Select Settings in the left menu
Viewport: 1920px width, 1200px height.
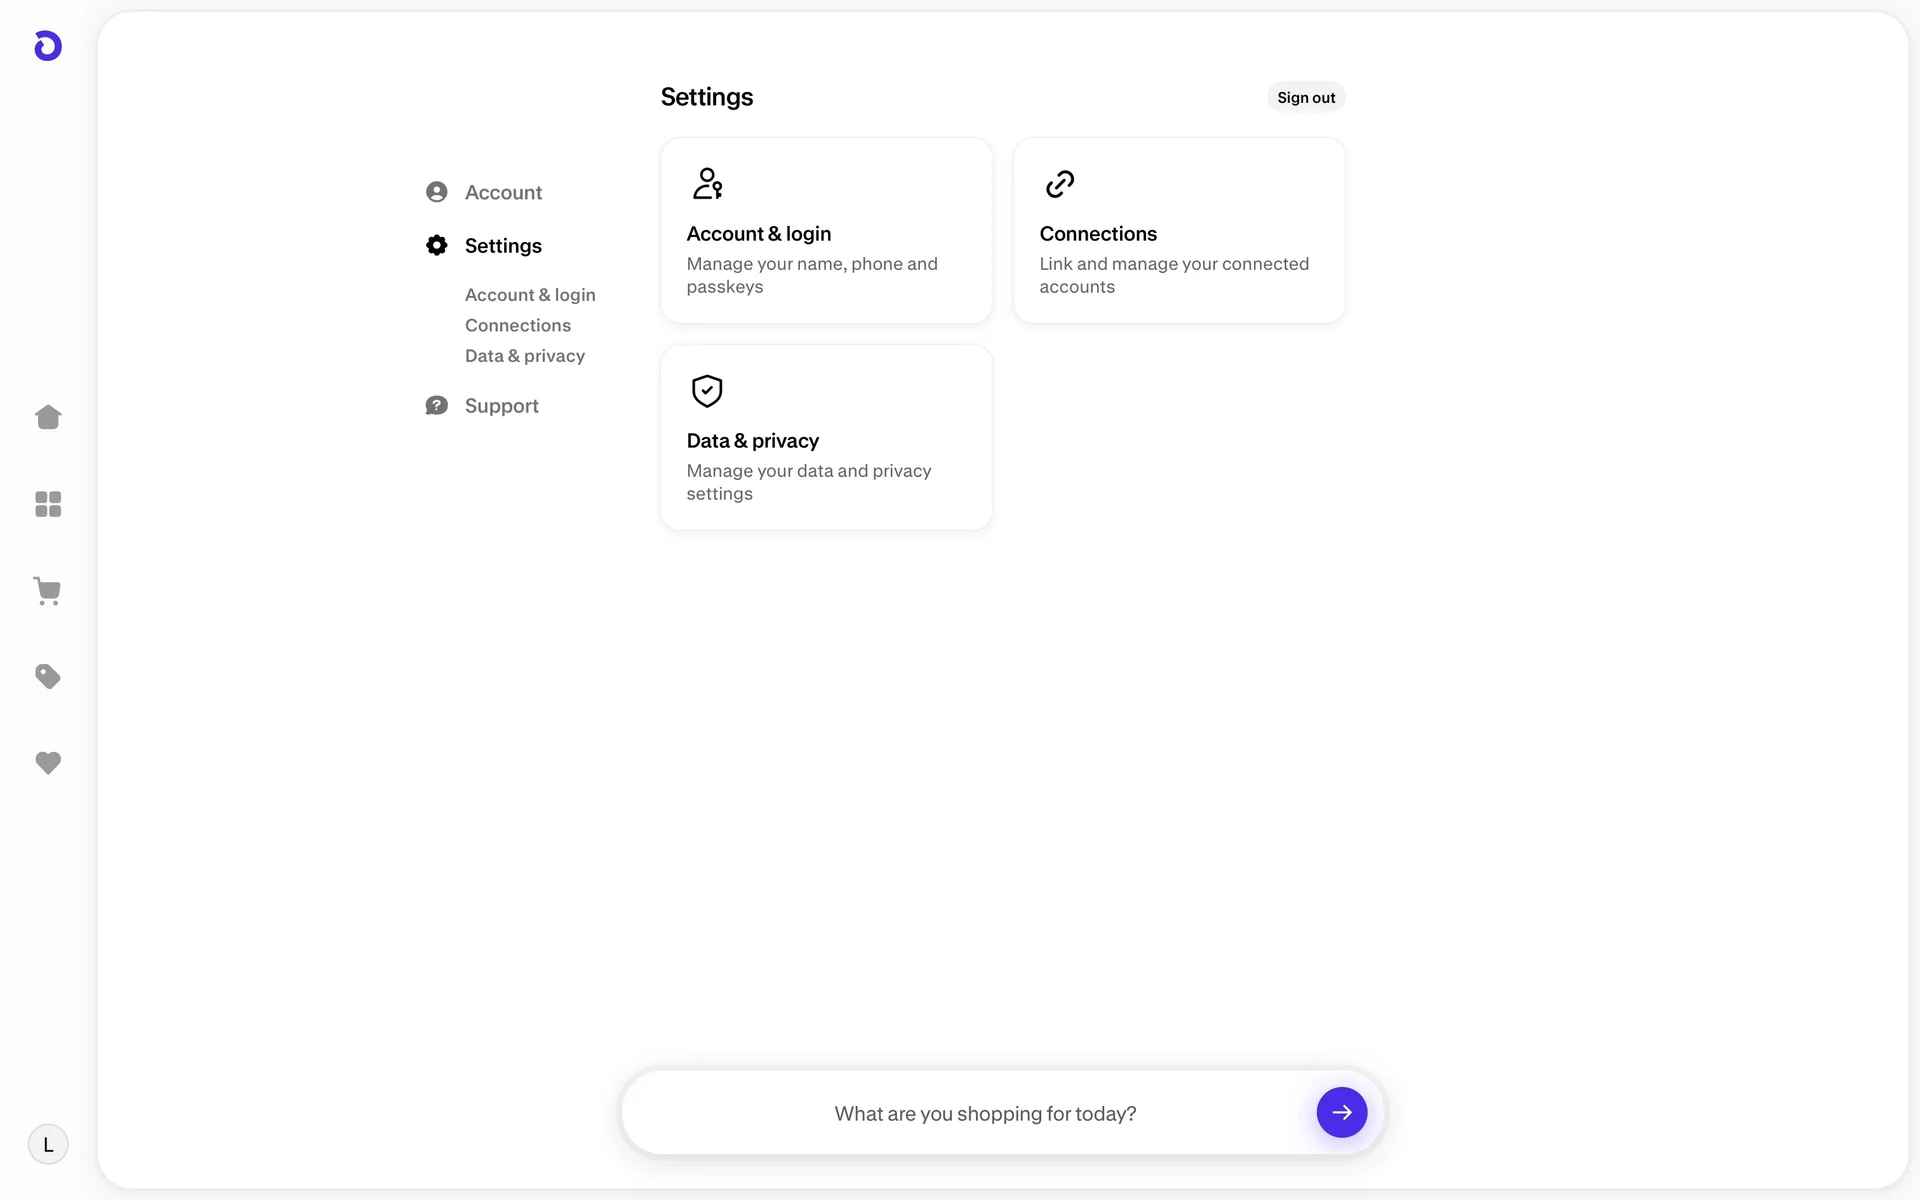(503, 246)
